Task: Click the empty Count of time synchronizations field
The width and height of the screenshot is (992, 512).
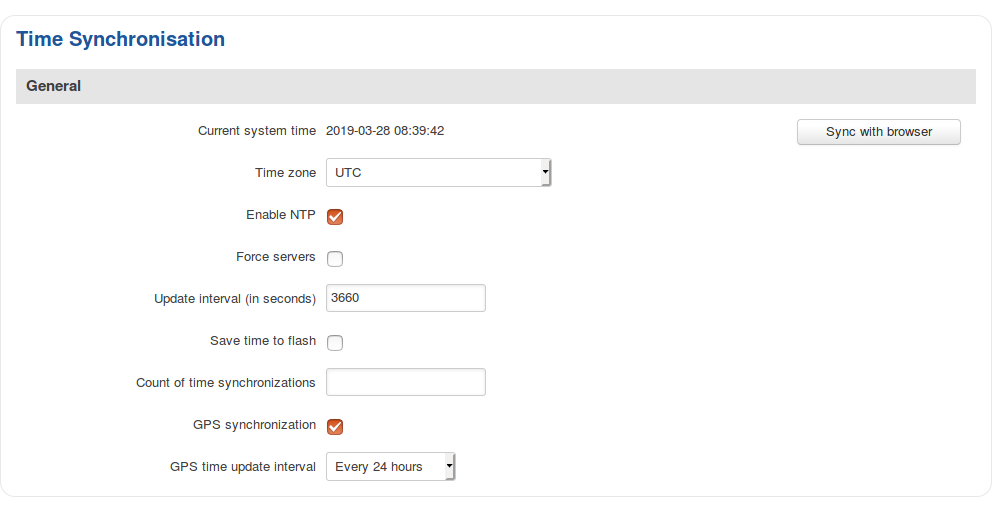Action: pyautogui.click(x=405, y=382)
